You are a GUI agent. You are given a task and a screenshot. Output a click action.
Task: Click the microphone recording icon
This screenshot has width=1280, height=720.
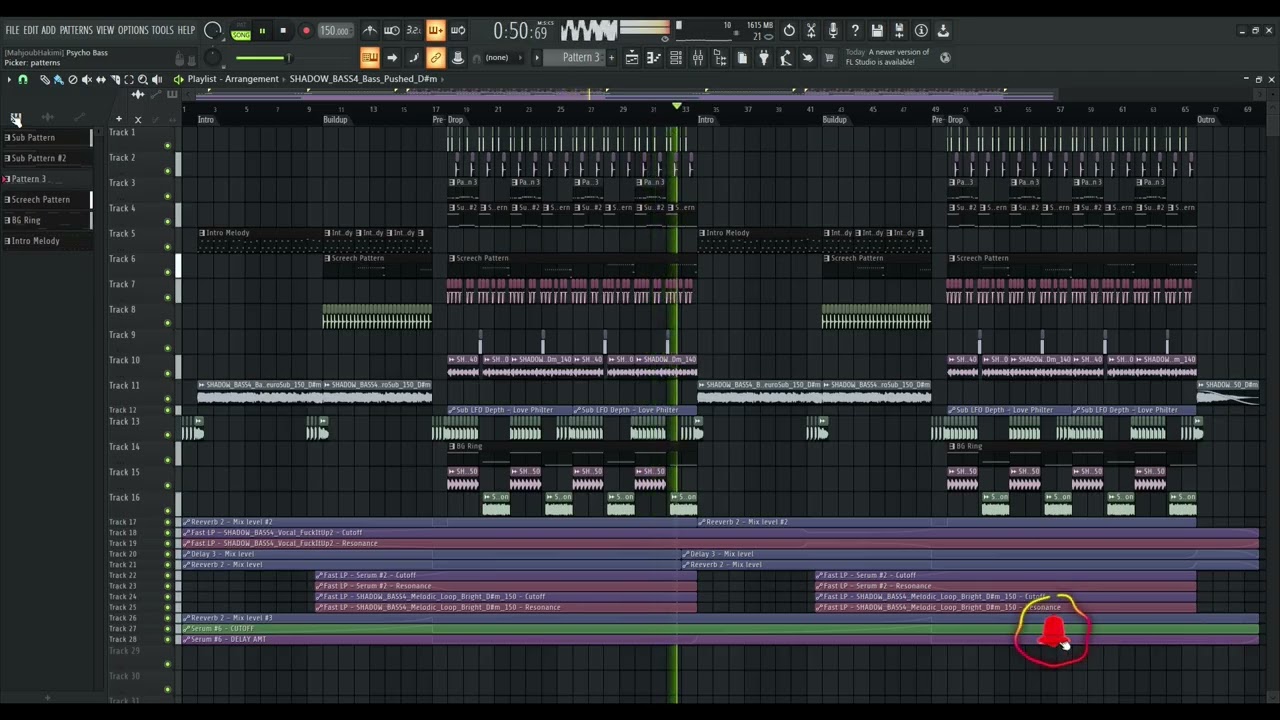point(833,30)
